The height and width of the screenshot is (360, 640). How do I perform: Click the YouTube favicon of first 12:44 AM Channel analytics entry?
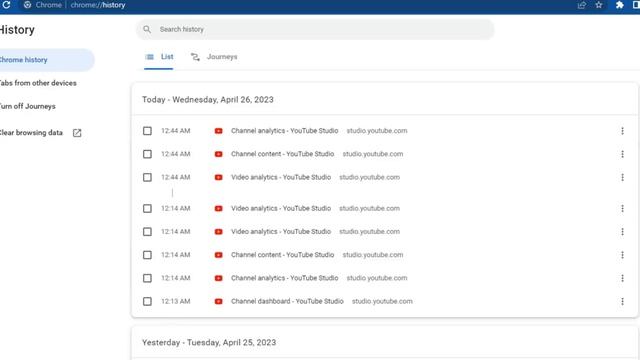[218, 131]
